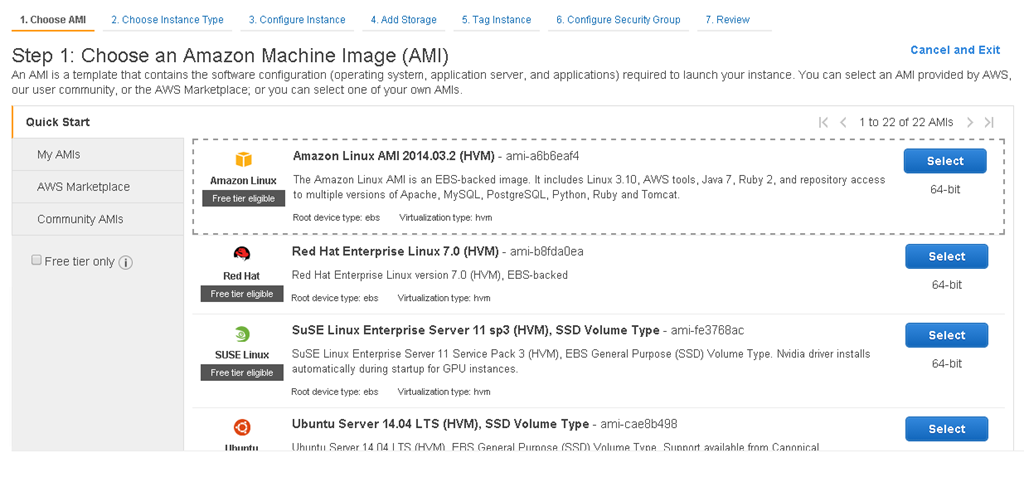Select Red Hat Enterprise Linux 7.0
Viewport: 1024px width, 487px height.
[946, 257]
